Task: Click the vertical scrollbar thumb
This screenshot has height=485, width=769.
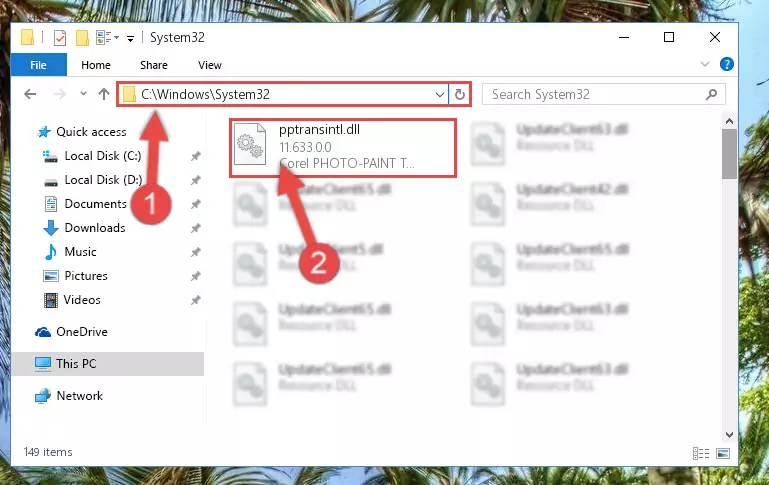Action: (729, 154)
